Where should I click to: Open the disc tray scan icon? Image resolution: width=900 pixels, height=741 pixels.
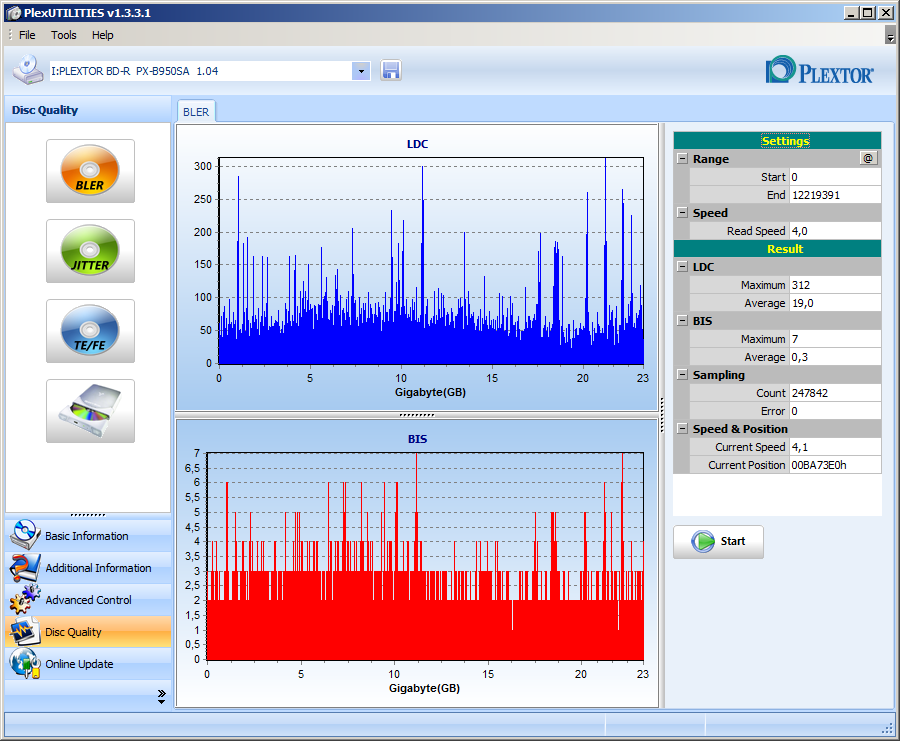point(90,410)
